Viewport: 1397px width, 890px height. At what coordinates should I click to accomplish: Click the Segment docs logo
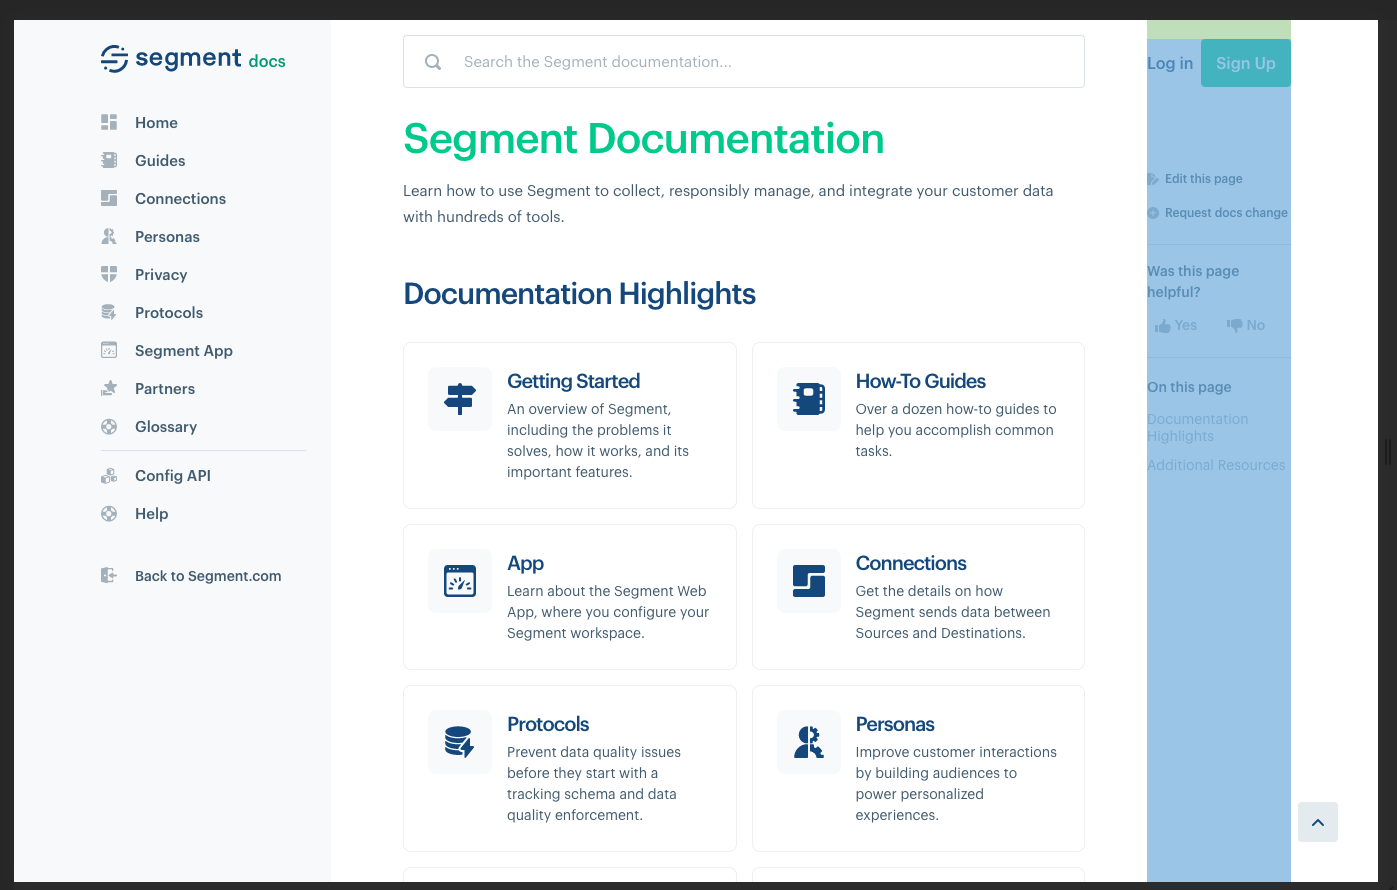193,59
